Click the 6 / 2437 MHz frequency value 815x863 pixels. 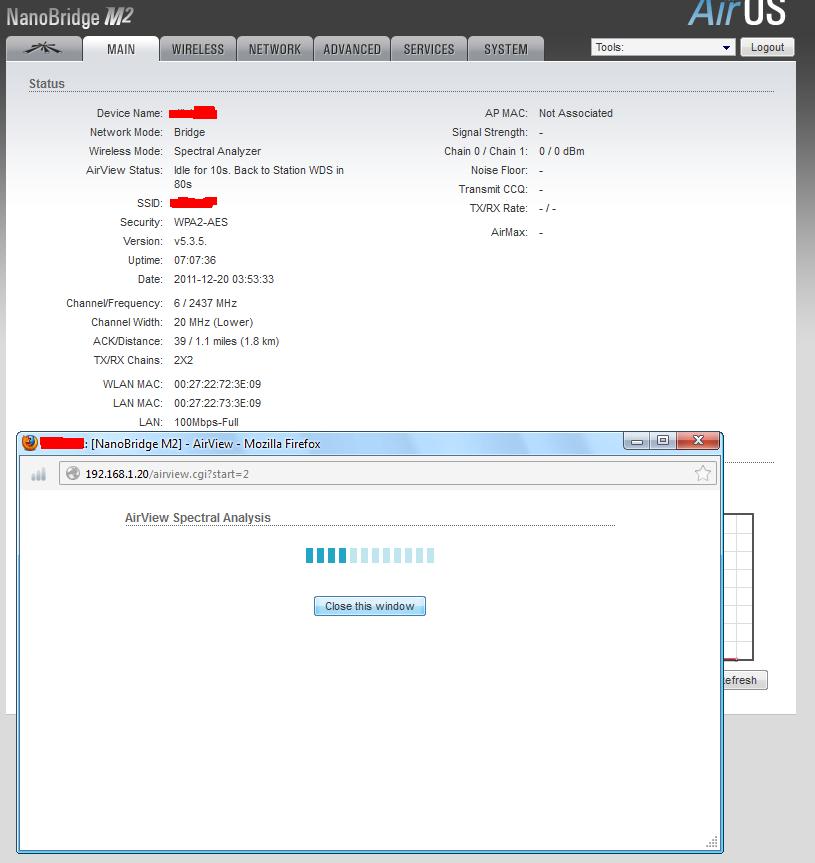205,303
